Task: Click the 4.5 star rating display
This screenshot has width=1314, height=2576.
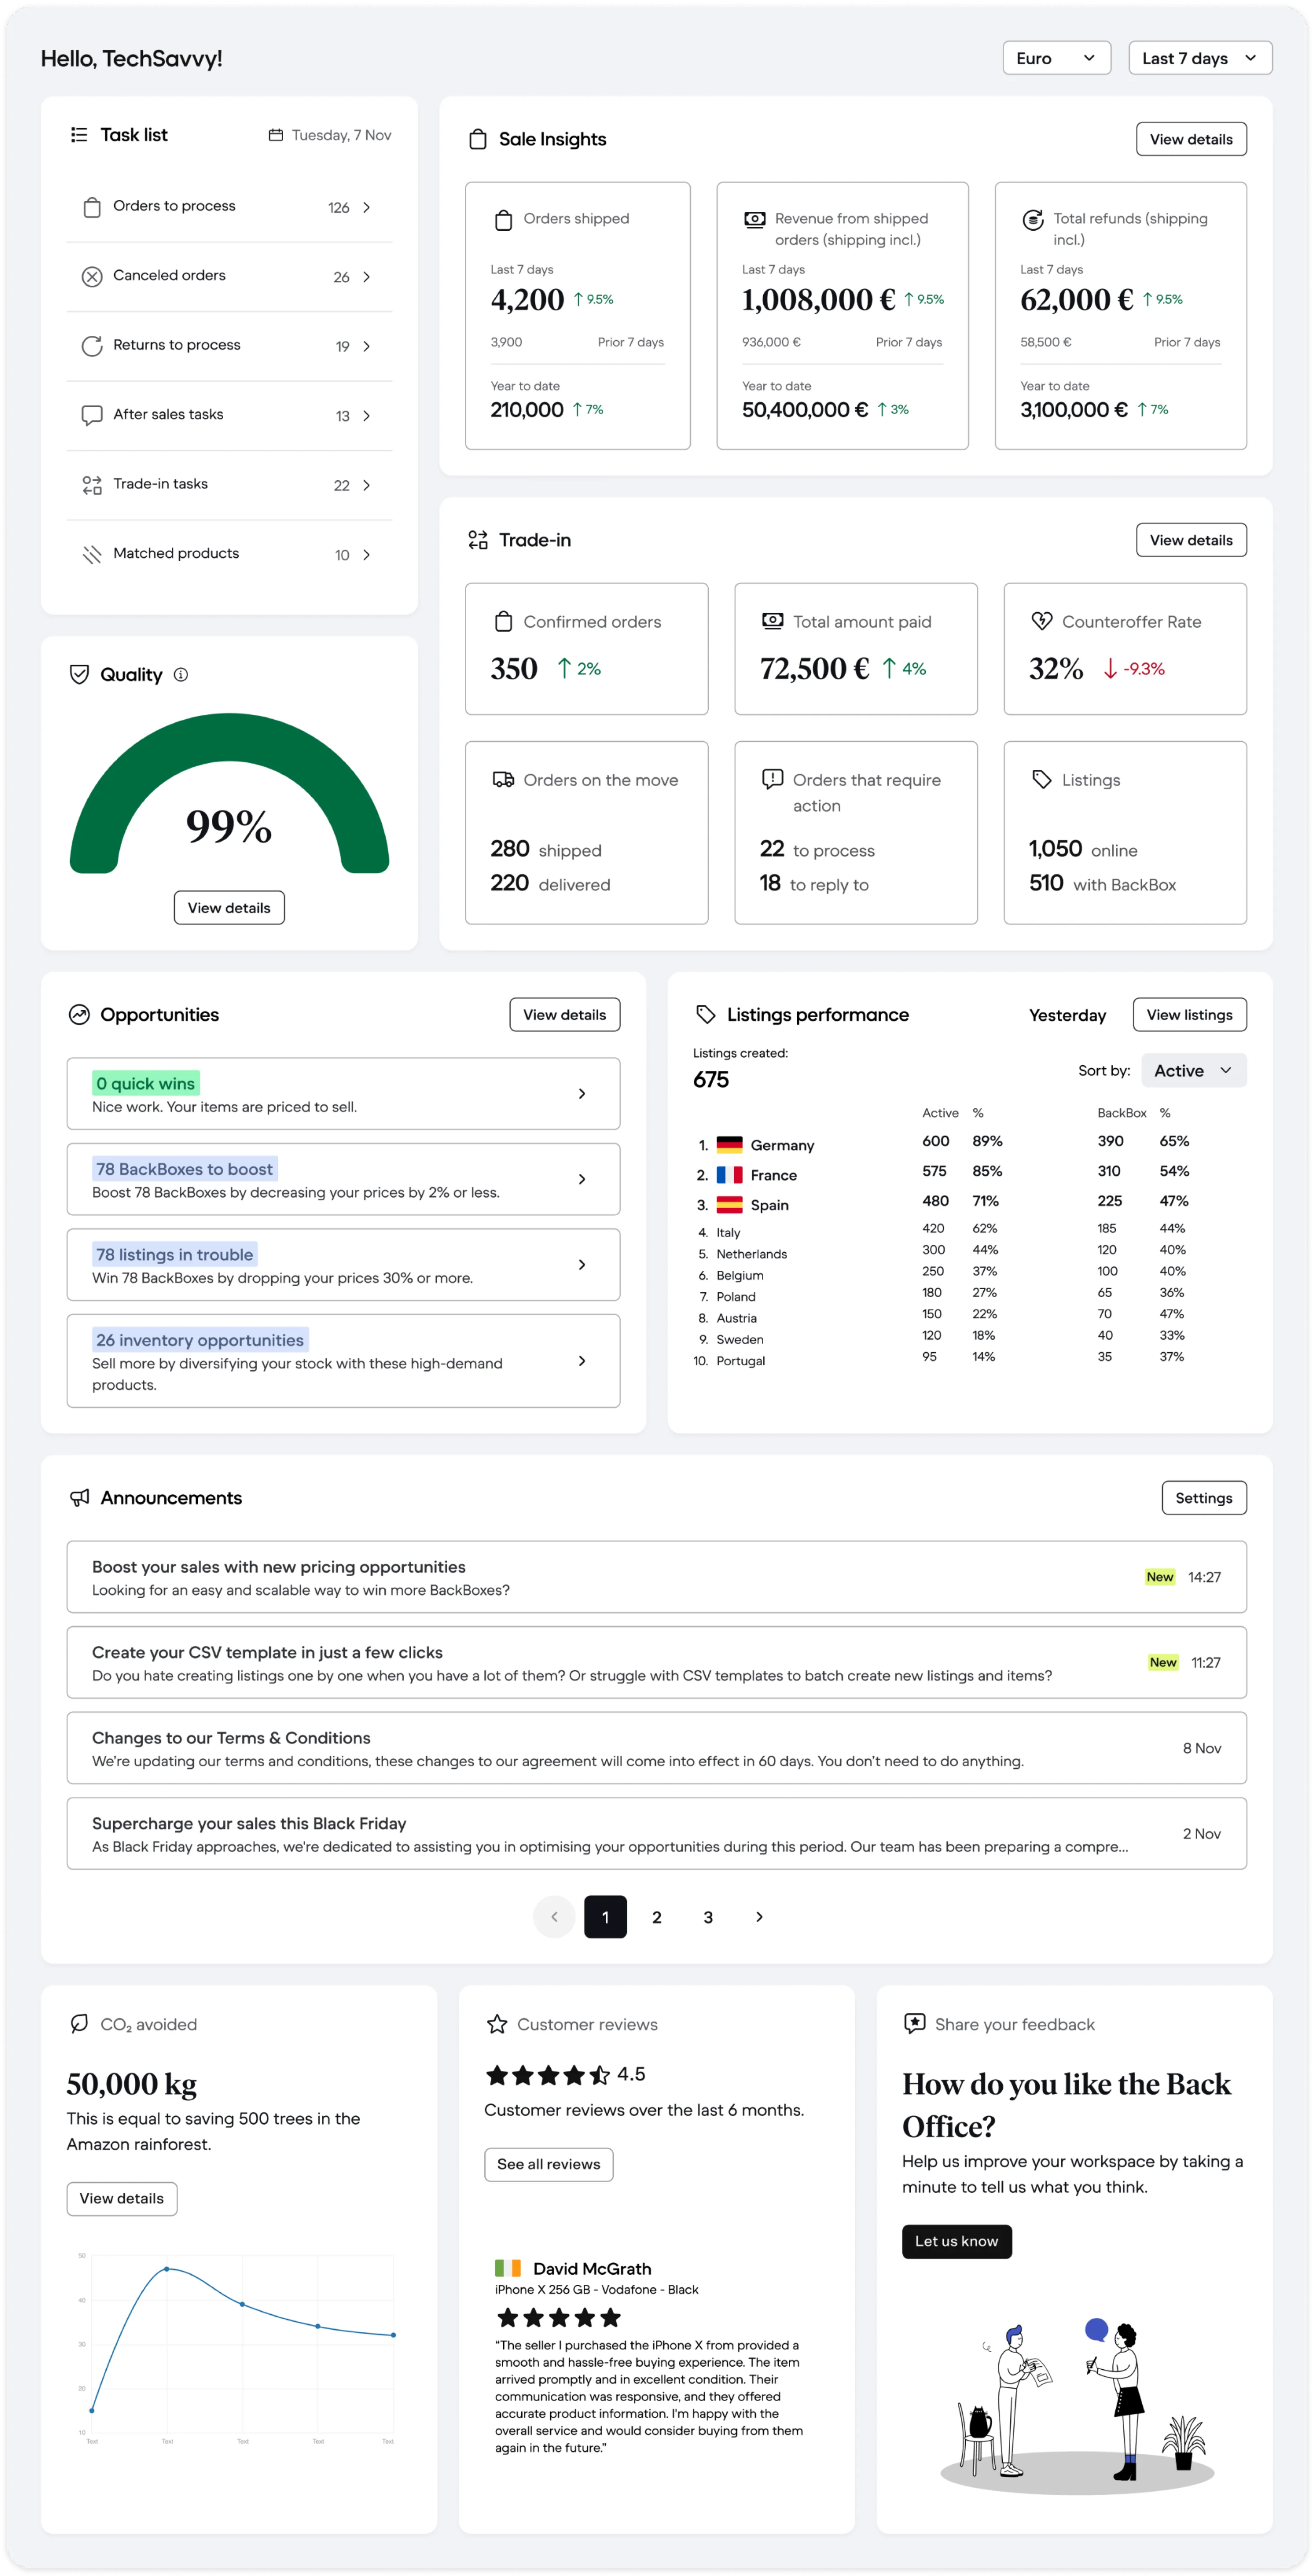Action: (x=565, y=2075)
